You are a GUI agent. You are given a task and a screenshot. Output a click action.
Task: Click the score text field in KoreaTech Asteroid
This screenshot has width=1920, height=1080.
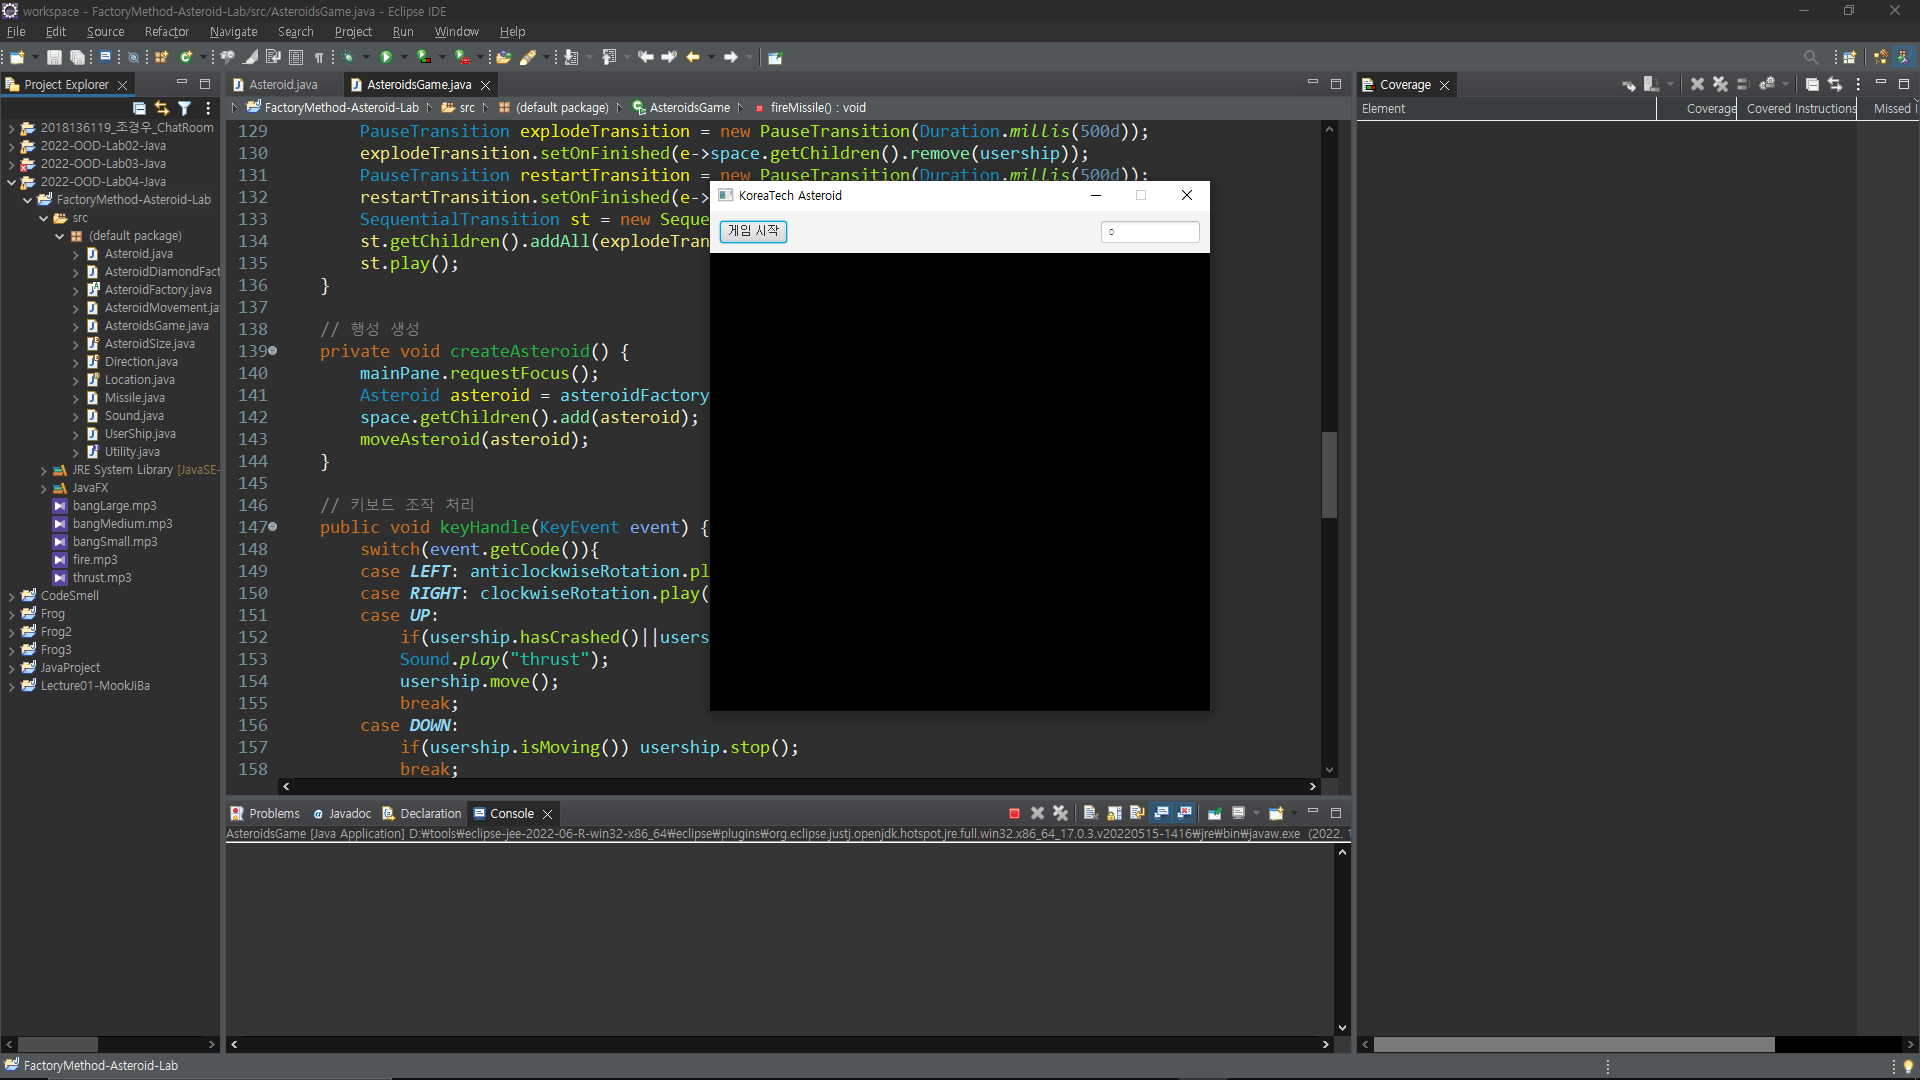pyautogui.click(x=1150, y=232)
